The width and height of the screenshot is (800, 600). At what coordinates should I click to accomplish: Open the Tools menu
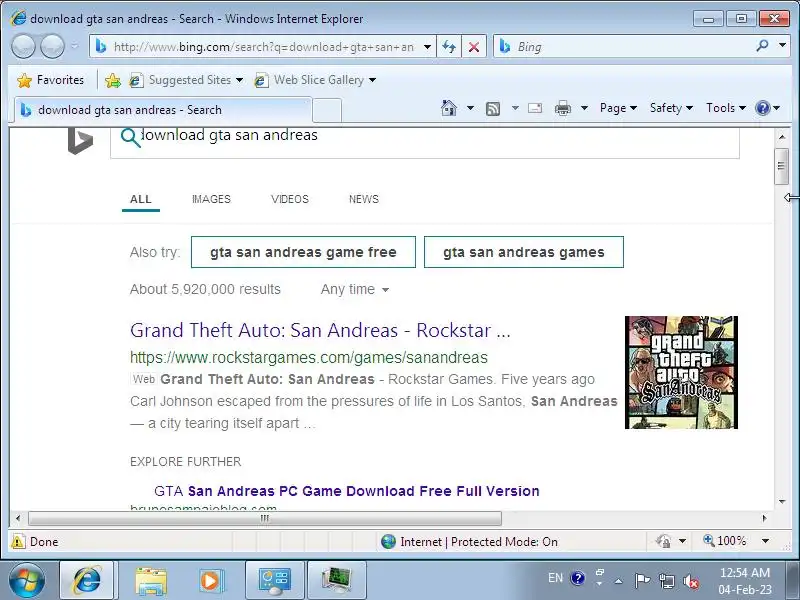pyautogui.click(x=726, y=108)
